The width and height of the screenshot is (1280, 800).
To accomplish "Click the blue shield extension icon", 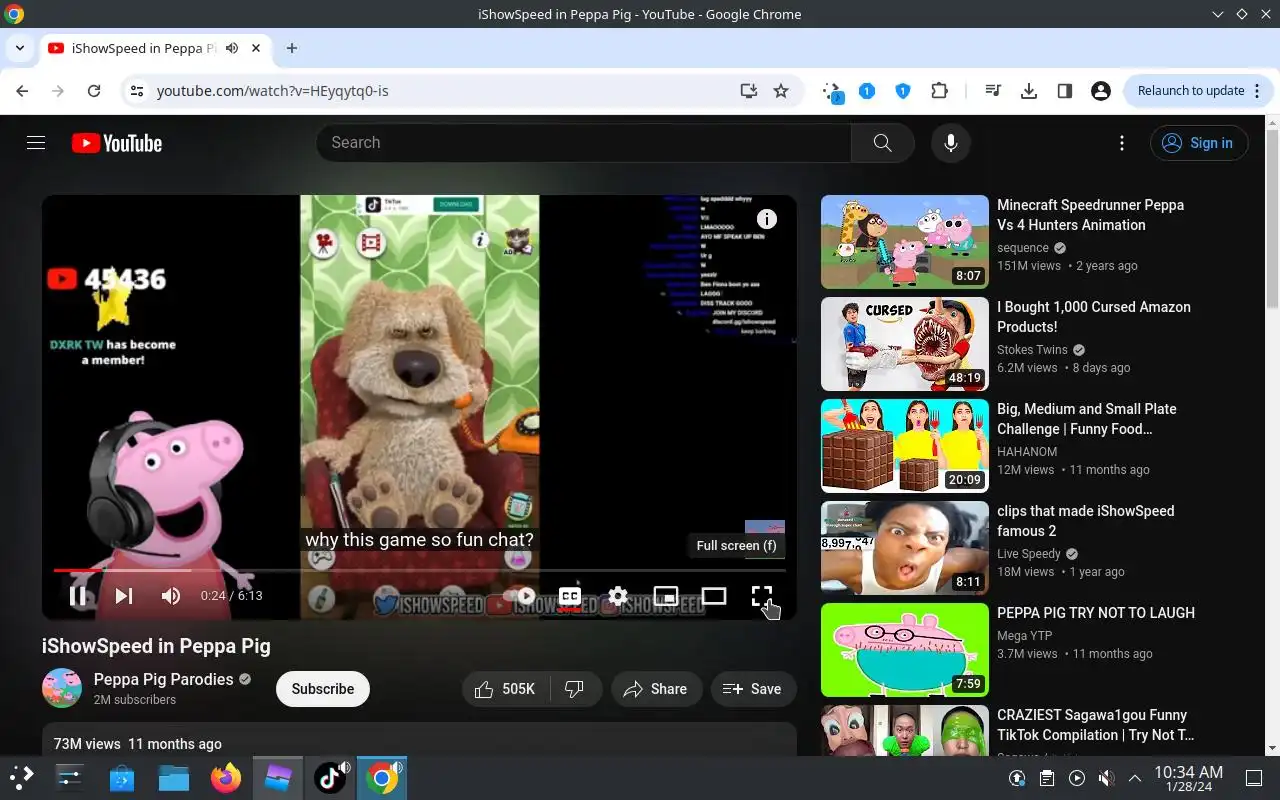I will pyautogui.click(x=903, y=91).
